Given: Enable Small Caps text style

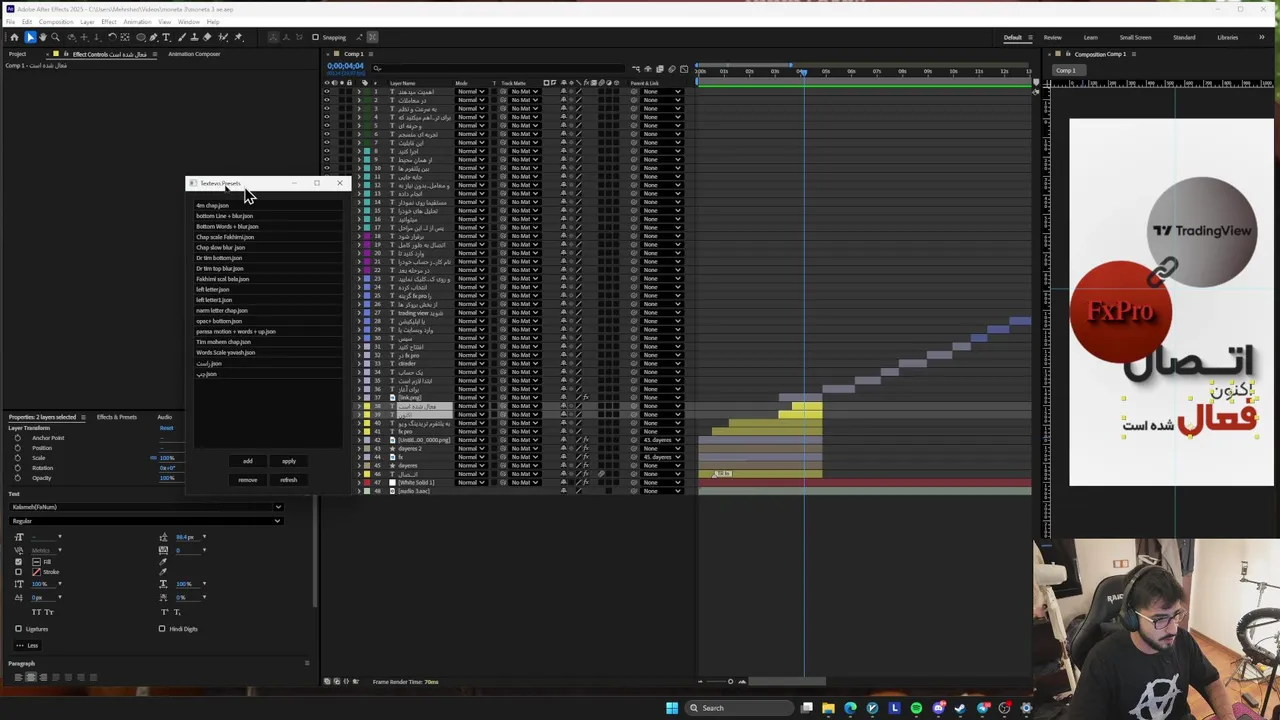Looking at the screenshot, I should pos(49,612).
